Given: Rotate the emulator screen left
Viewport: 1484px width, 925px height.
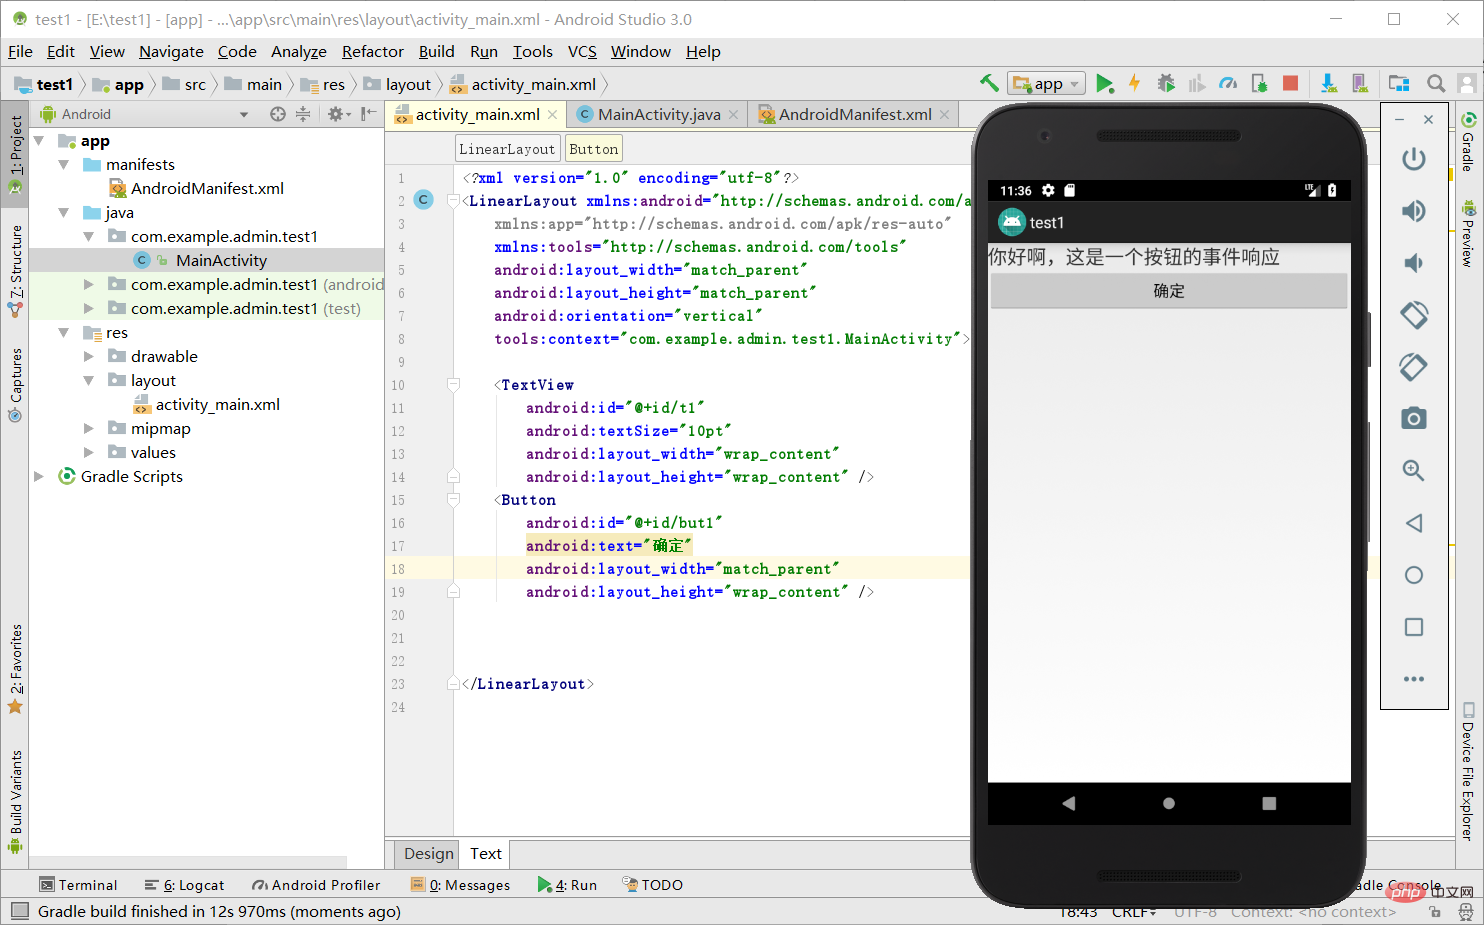Looking at the screenshot, I should tap(1414, 314).
